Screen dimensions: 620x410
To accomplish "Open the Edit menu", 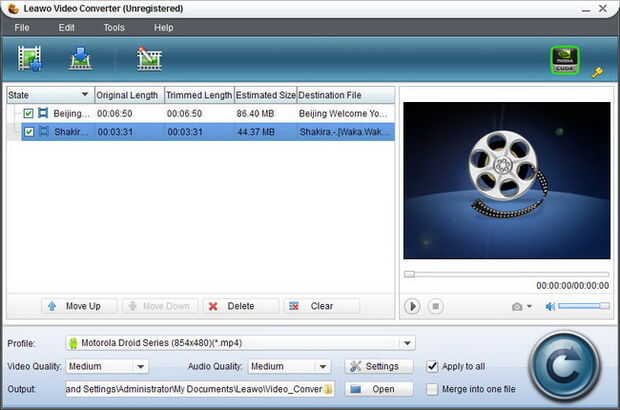I will [66, 28].
